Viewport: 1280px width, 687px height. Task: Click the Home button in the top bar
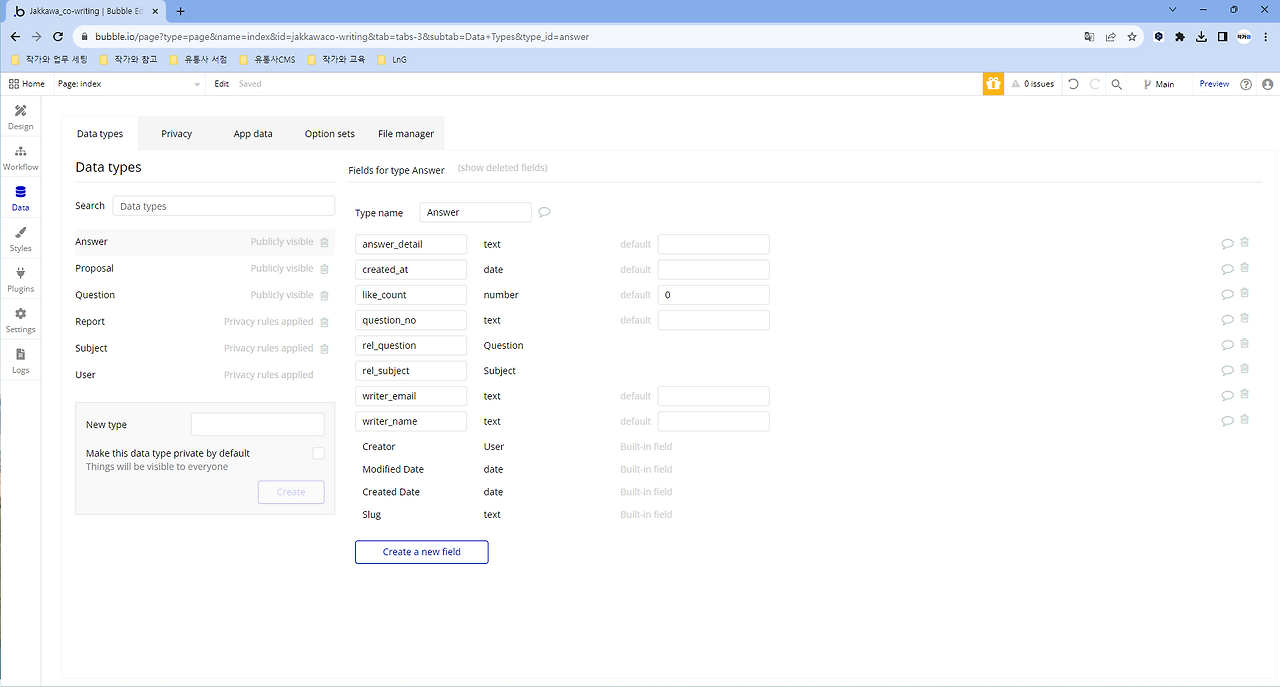pyautogui.click(x=27, y=84)
